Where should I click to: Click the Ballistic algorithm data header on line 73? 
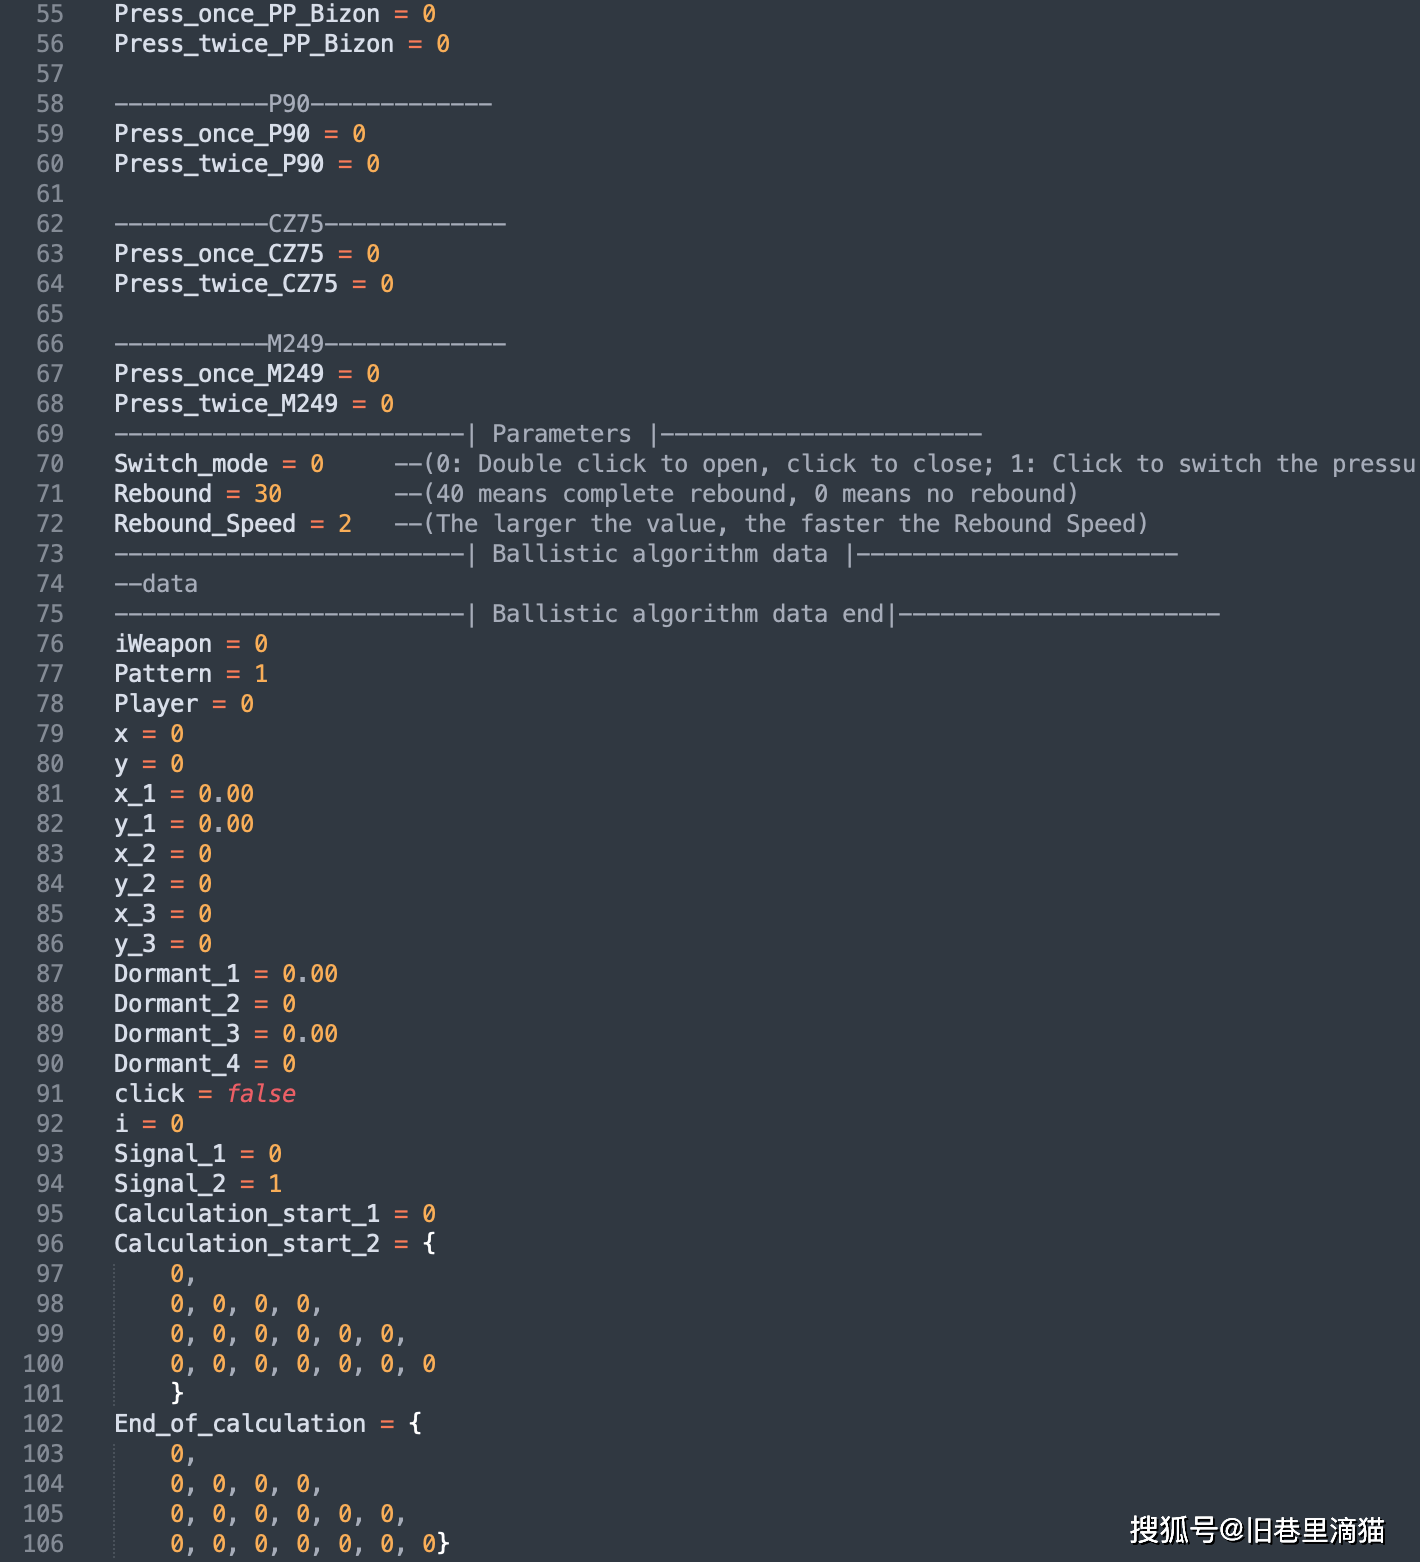coord(646,554)
